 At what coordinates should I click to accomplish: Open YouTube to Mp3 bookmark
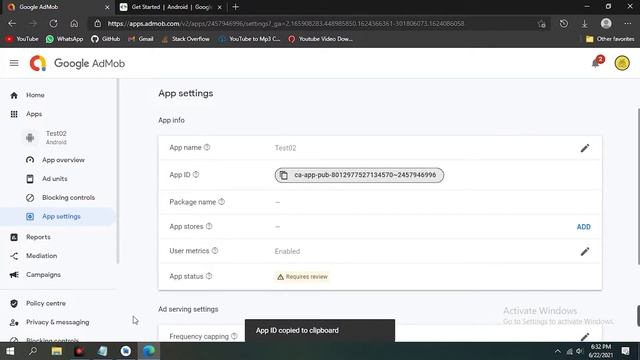(249, 39)
